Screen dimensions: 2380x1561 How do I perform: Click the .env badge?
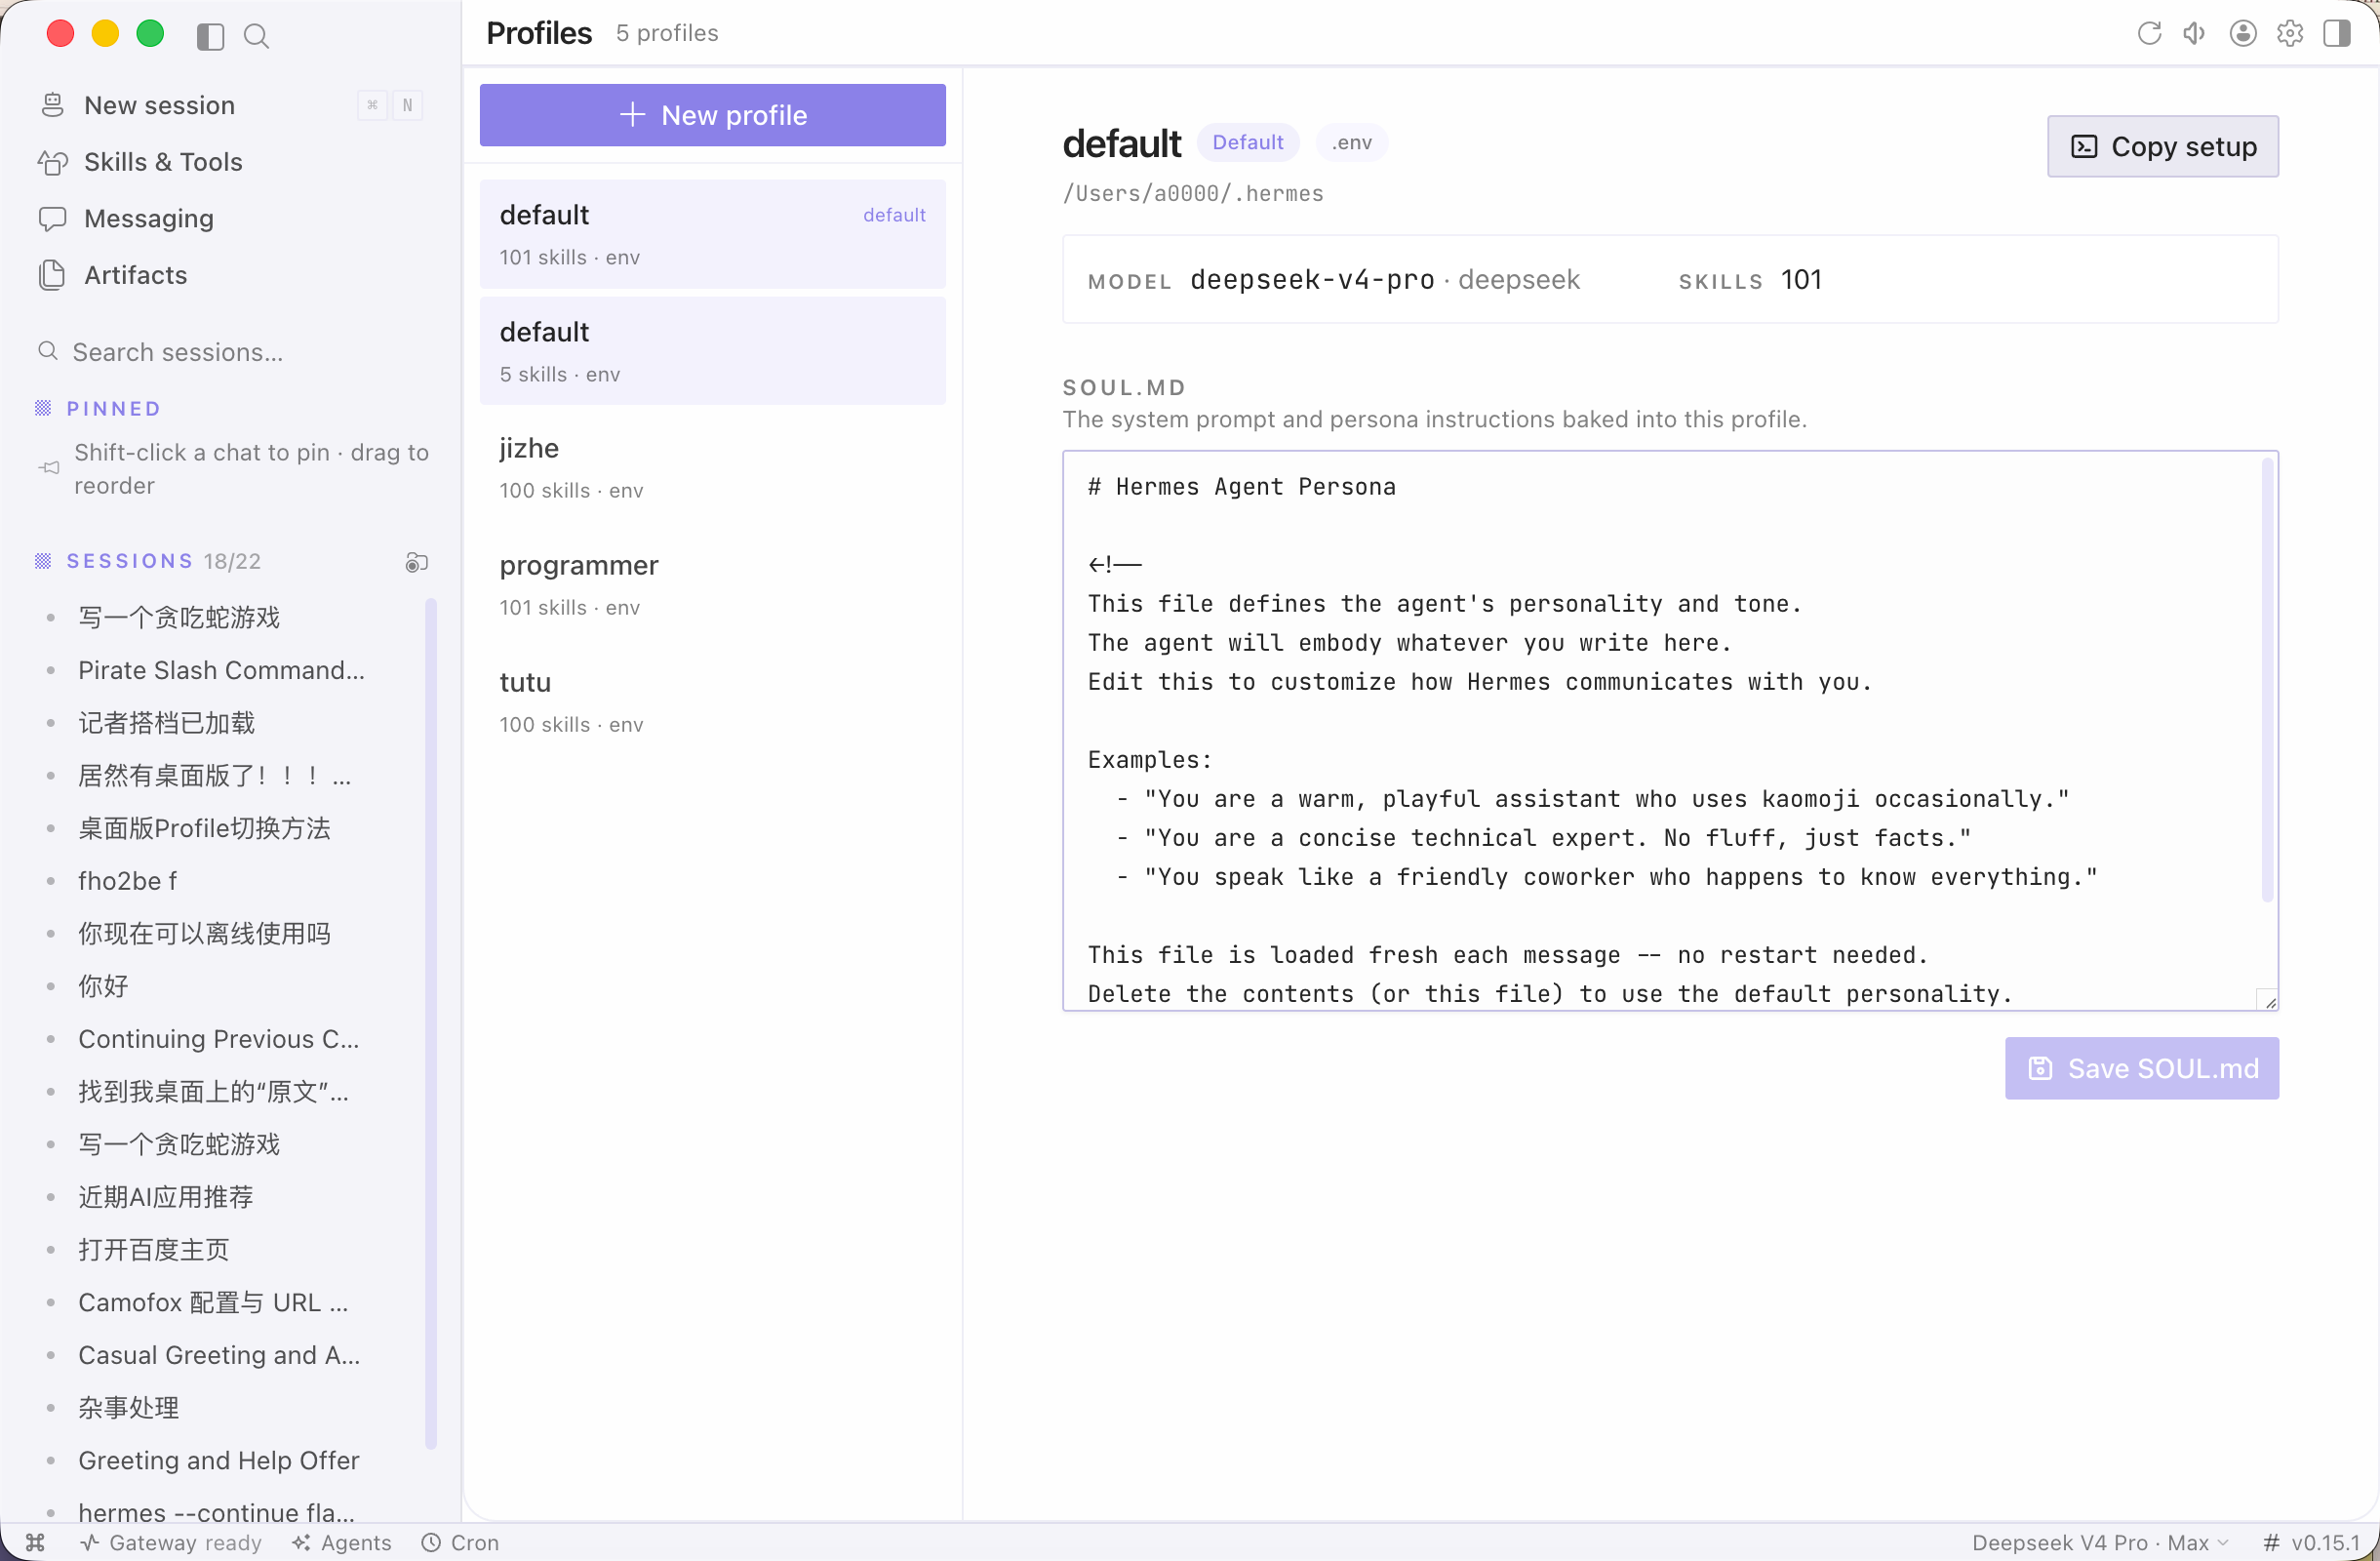(1351, 142)
